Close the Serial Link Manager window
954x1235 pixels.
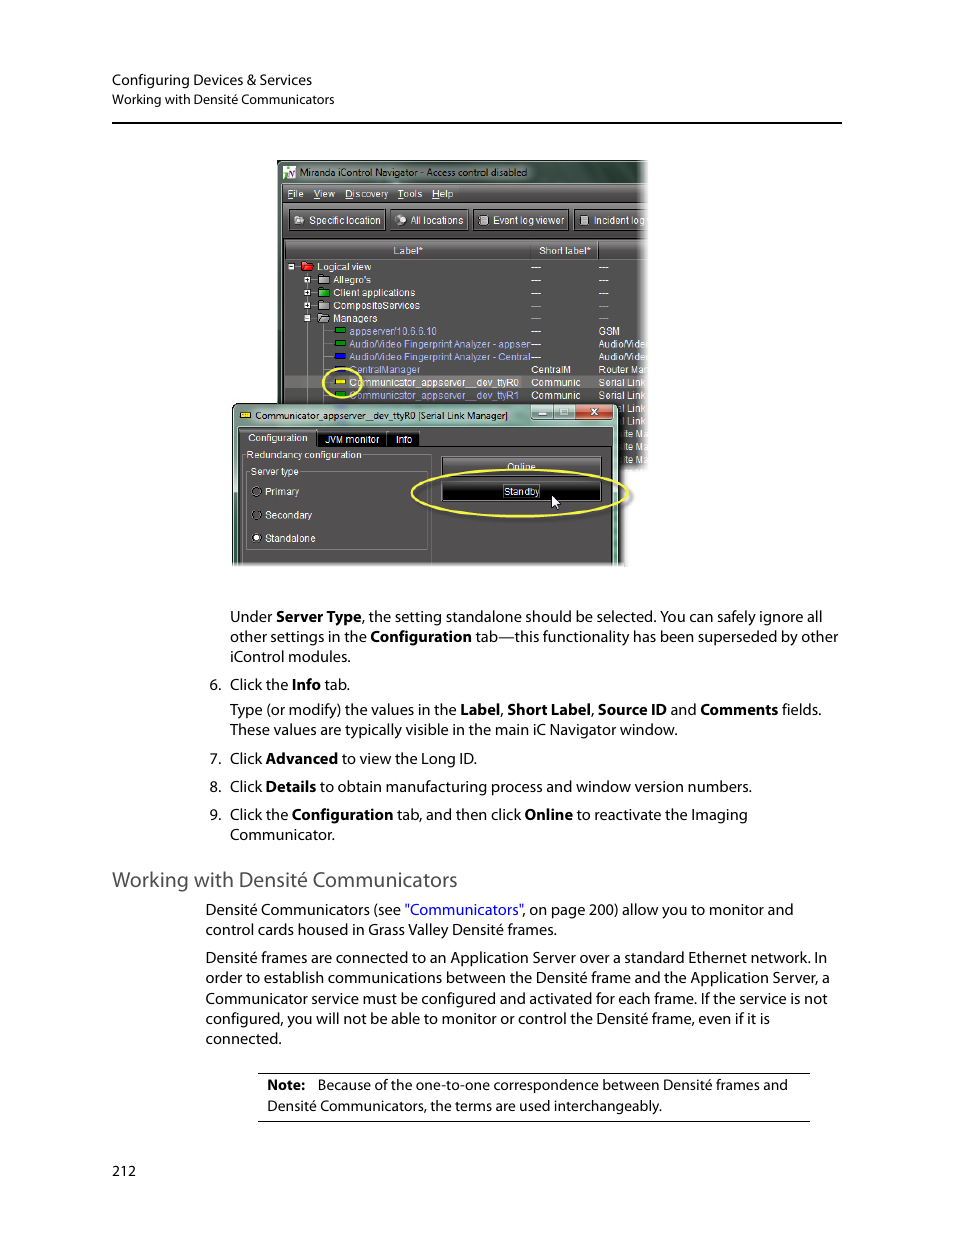pyautogui.click(x=594, y=412)
